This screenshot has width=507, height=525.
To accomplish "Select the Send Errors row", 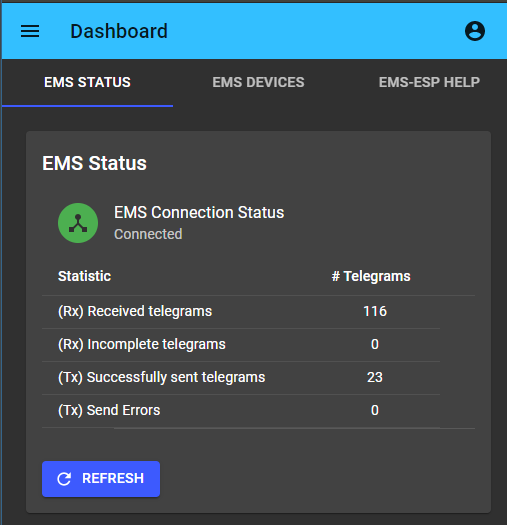I will tap(241, 411).
